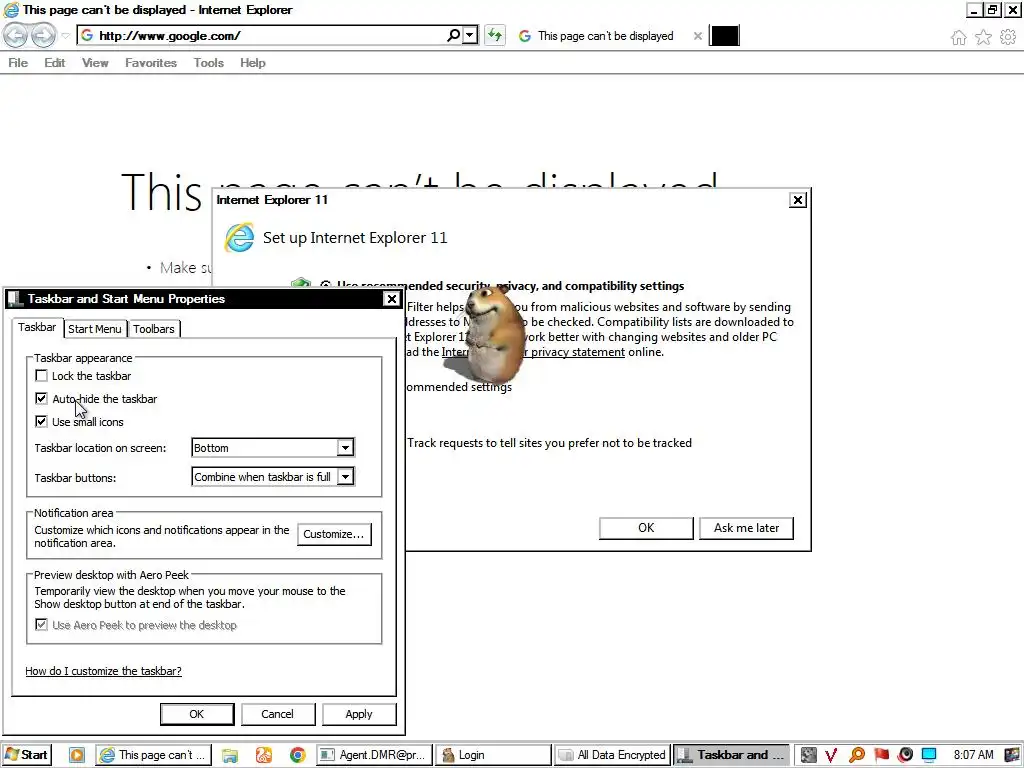The height and width of the screenshot is (768, 1024).
Task: Switch to the Login taskbar window
Action: (493, 755)
